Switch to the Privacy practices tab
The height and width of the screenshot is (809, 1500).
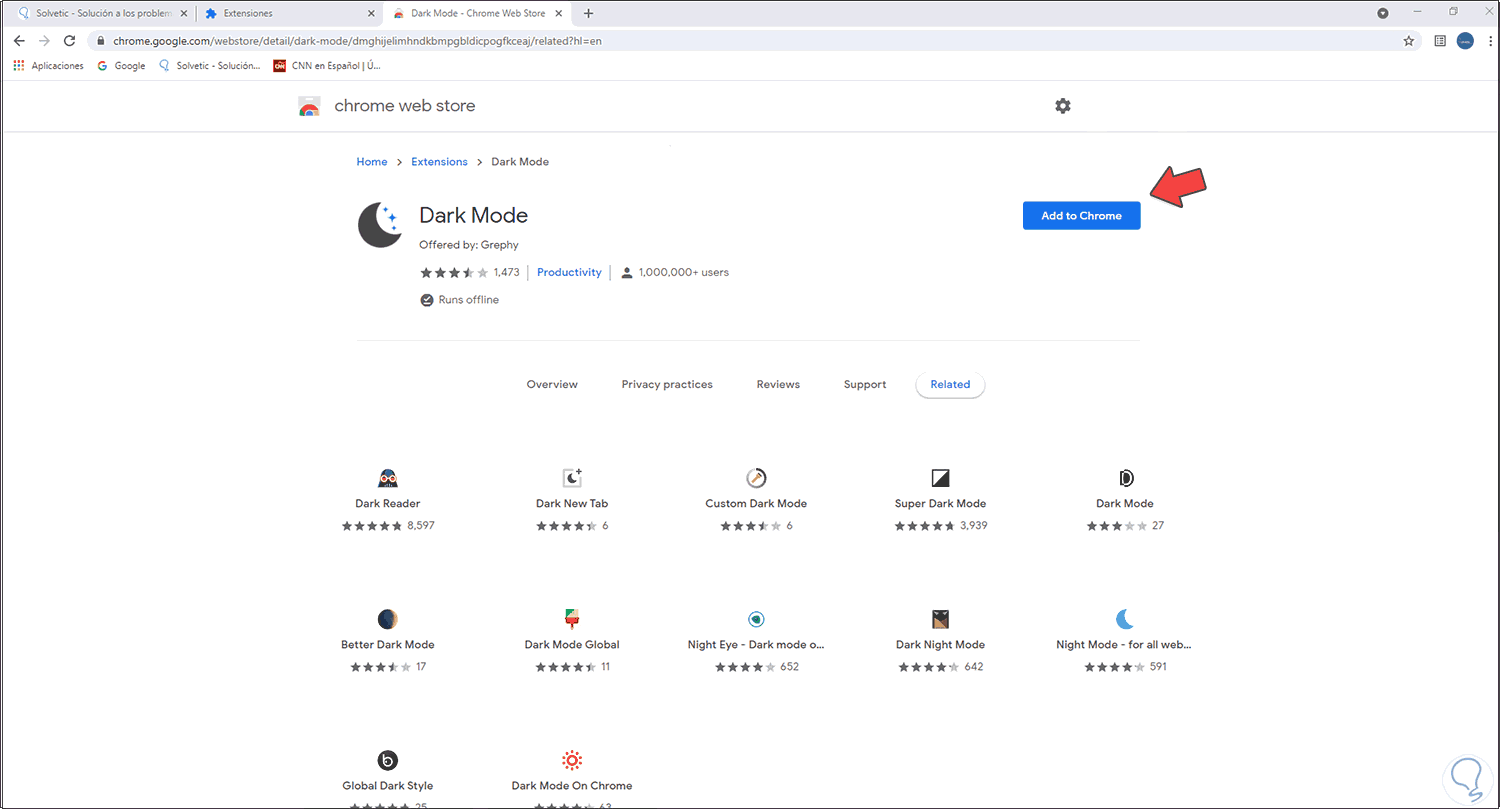tap(667, 385)
